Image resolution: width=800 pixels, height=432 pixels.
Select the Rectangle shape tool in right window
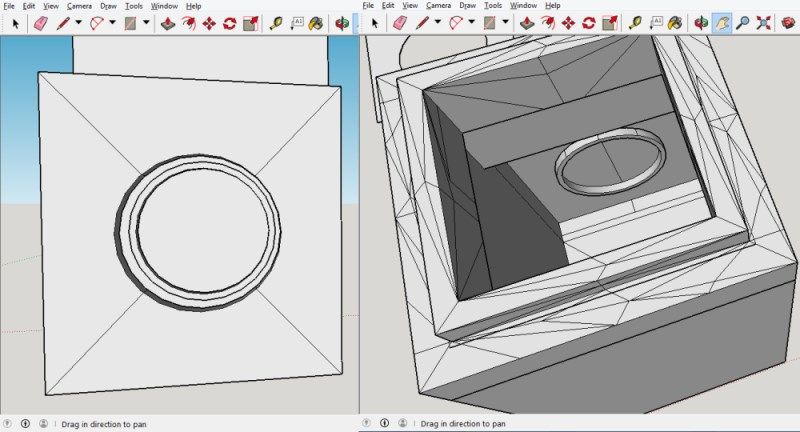(490, 23)
